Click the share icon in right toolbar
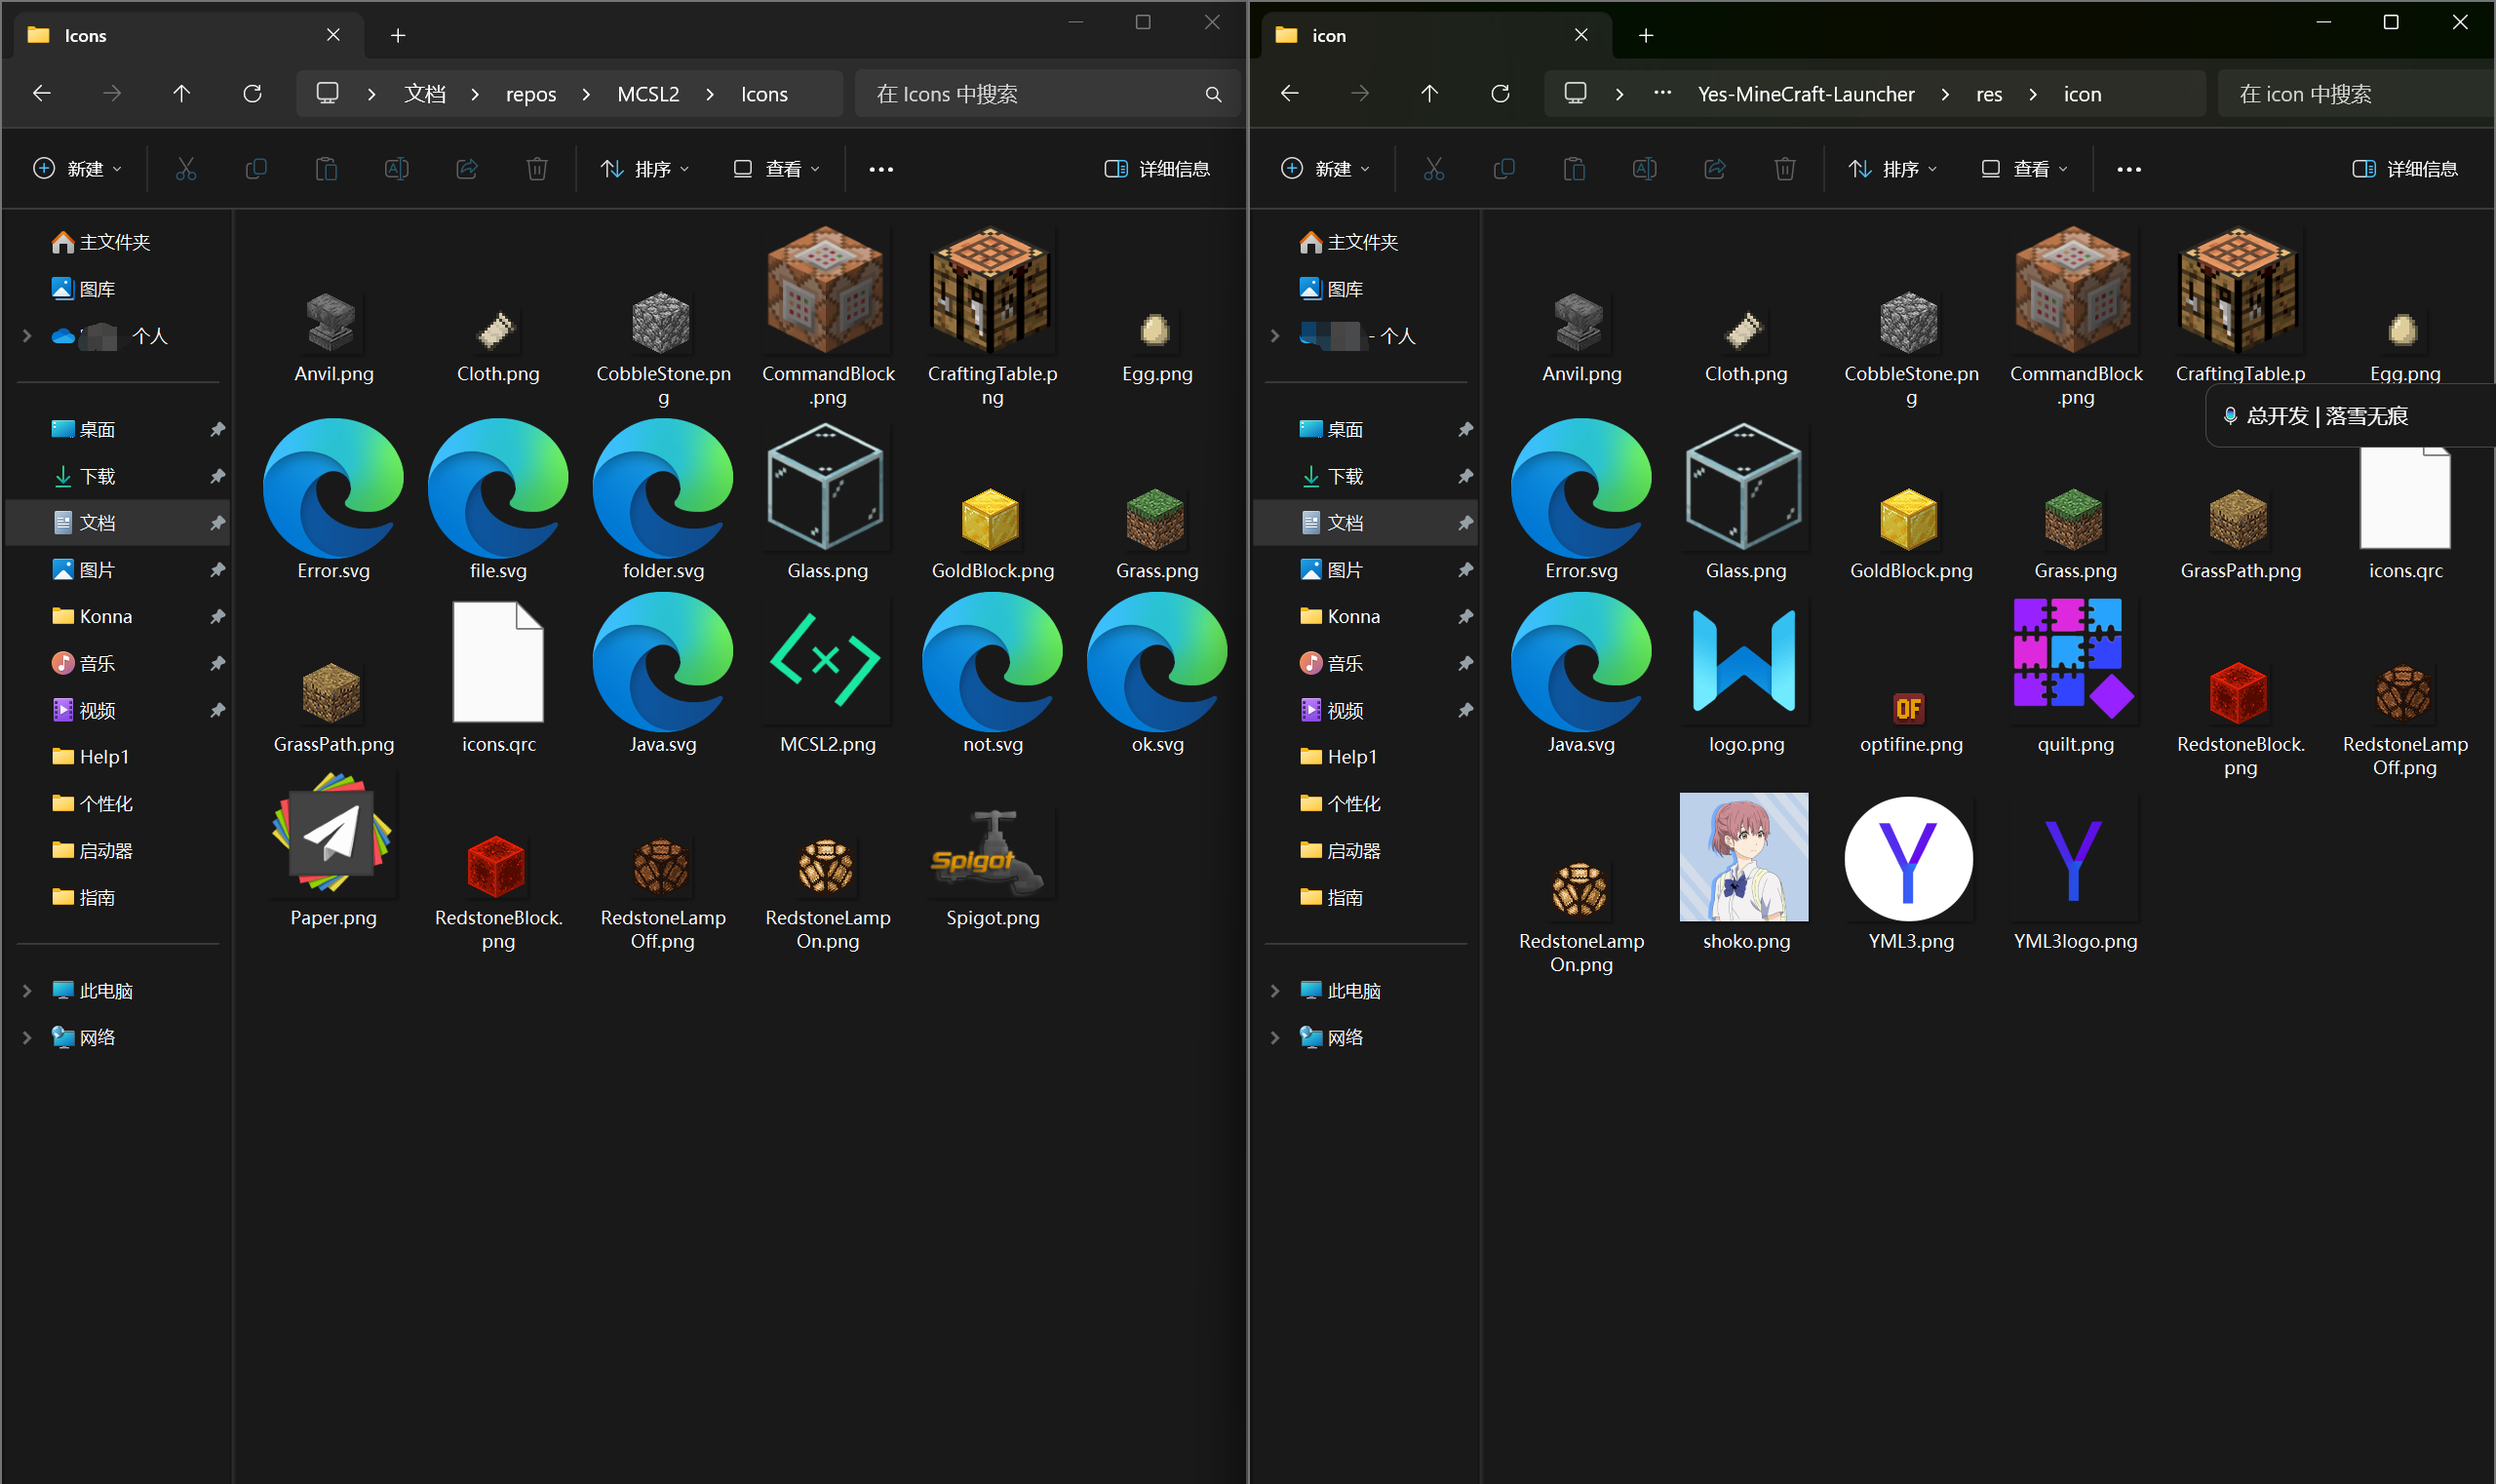This screenshot has width=2496, height=1484. point(1715,169)
